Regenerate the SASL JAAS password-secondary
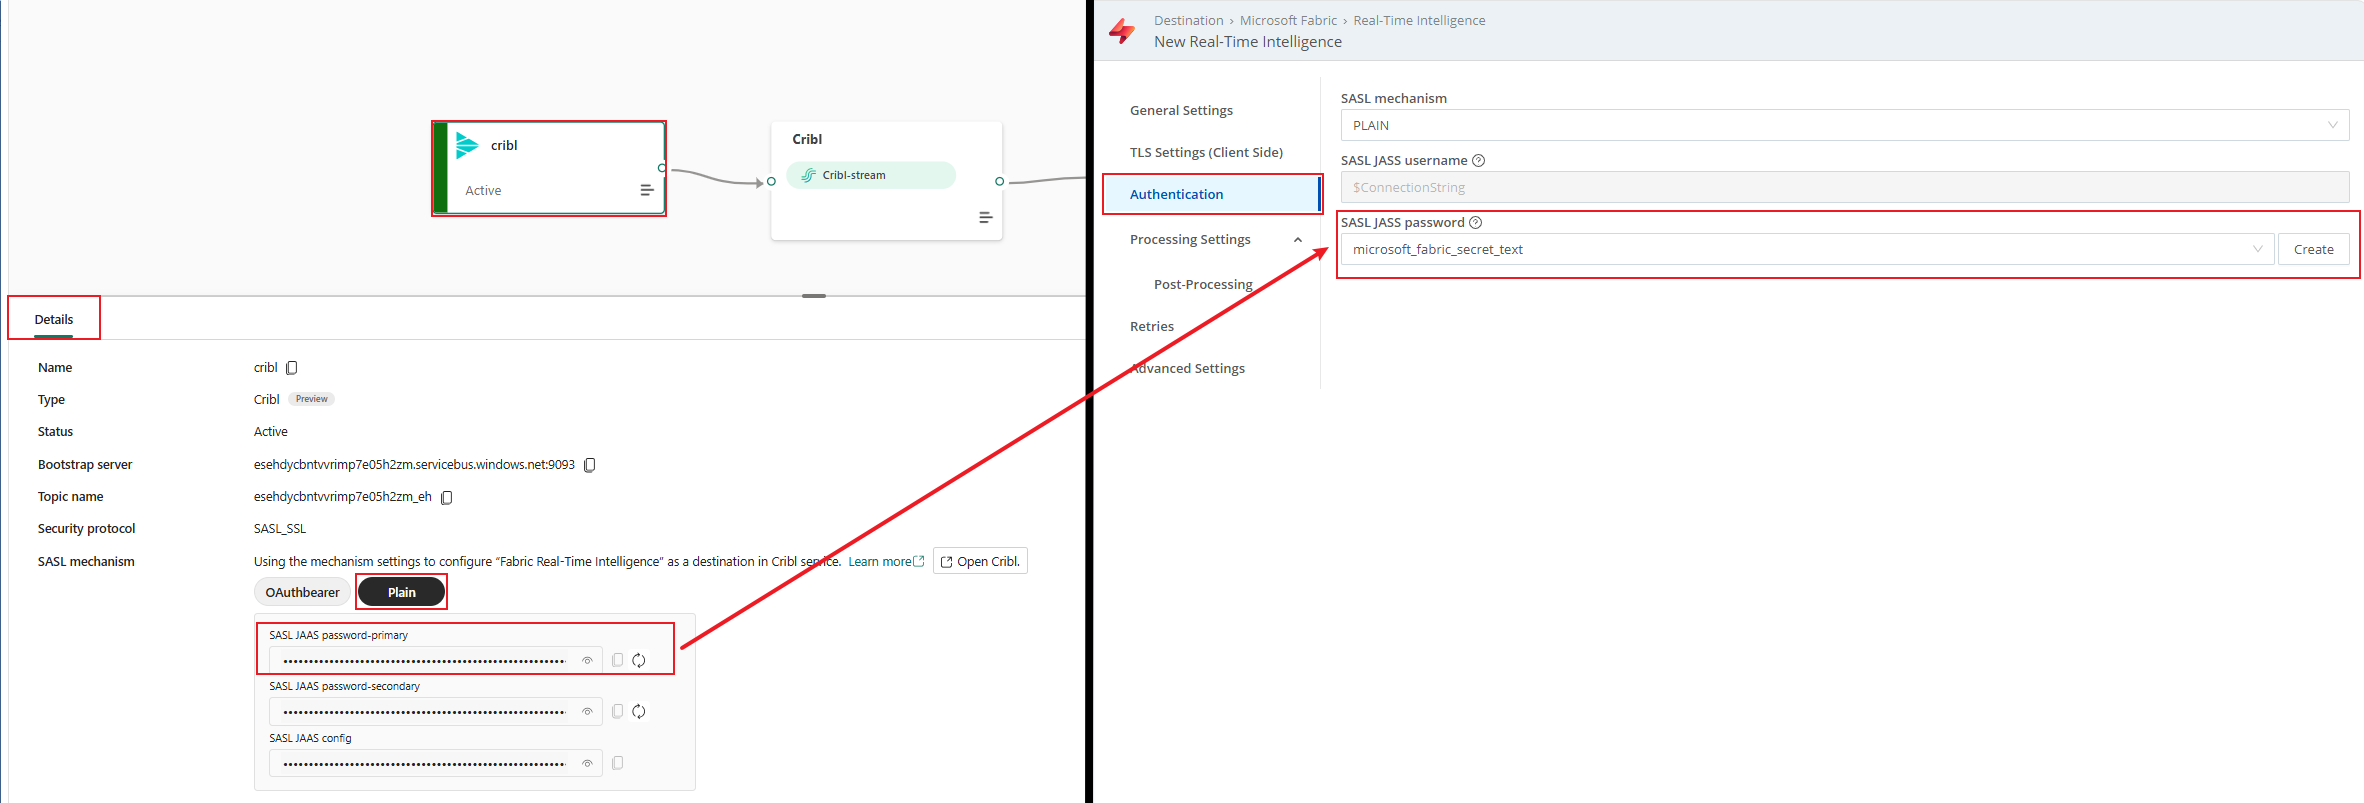This screenshot has width=2364, height=803. [x=639, y=711]
